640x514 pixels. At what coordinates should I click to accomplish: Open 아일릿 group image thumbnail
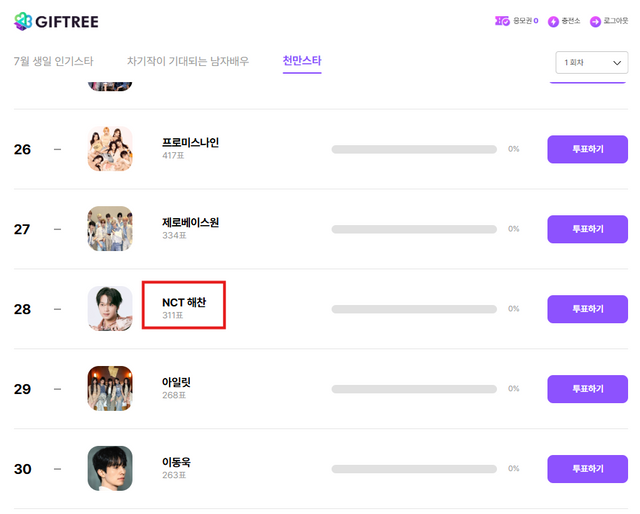click(110, 389)
